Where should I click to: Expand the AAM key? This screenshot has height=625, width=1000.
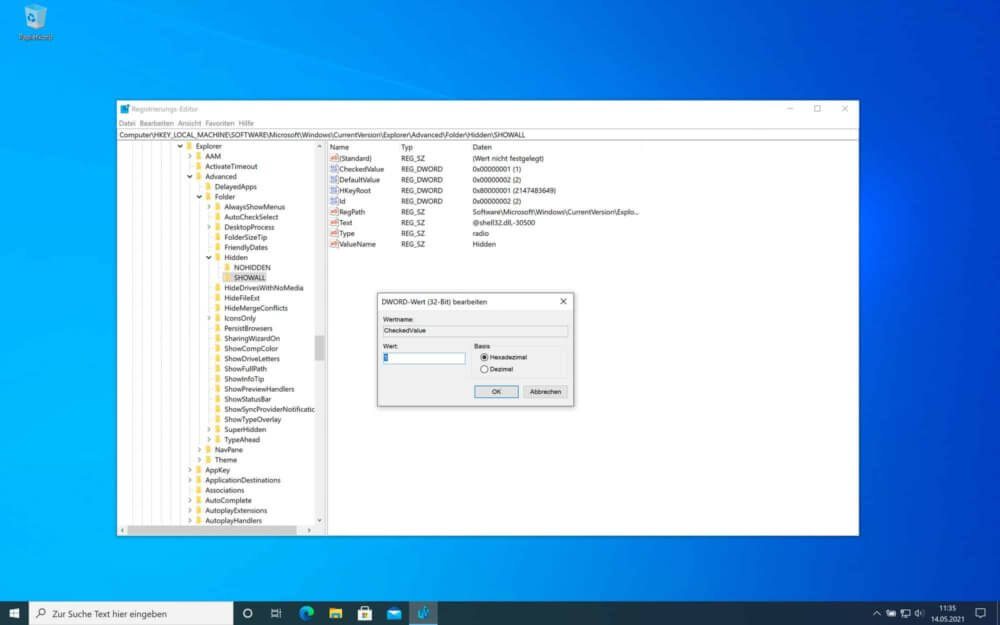[x=189, y=156]
